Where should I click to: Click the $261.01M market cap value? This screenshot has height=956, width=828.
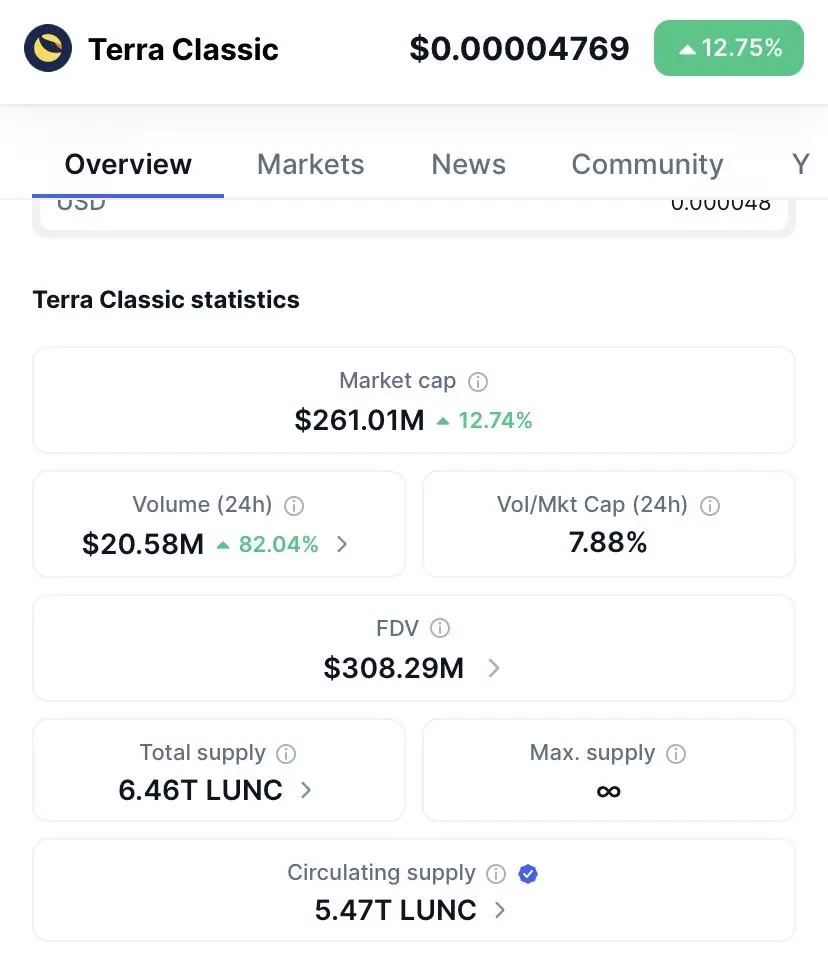tap(360, 420)
